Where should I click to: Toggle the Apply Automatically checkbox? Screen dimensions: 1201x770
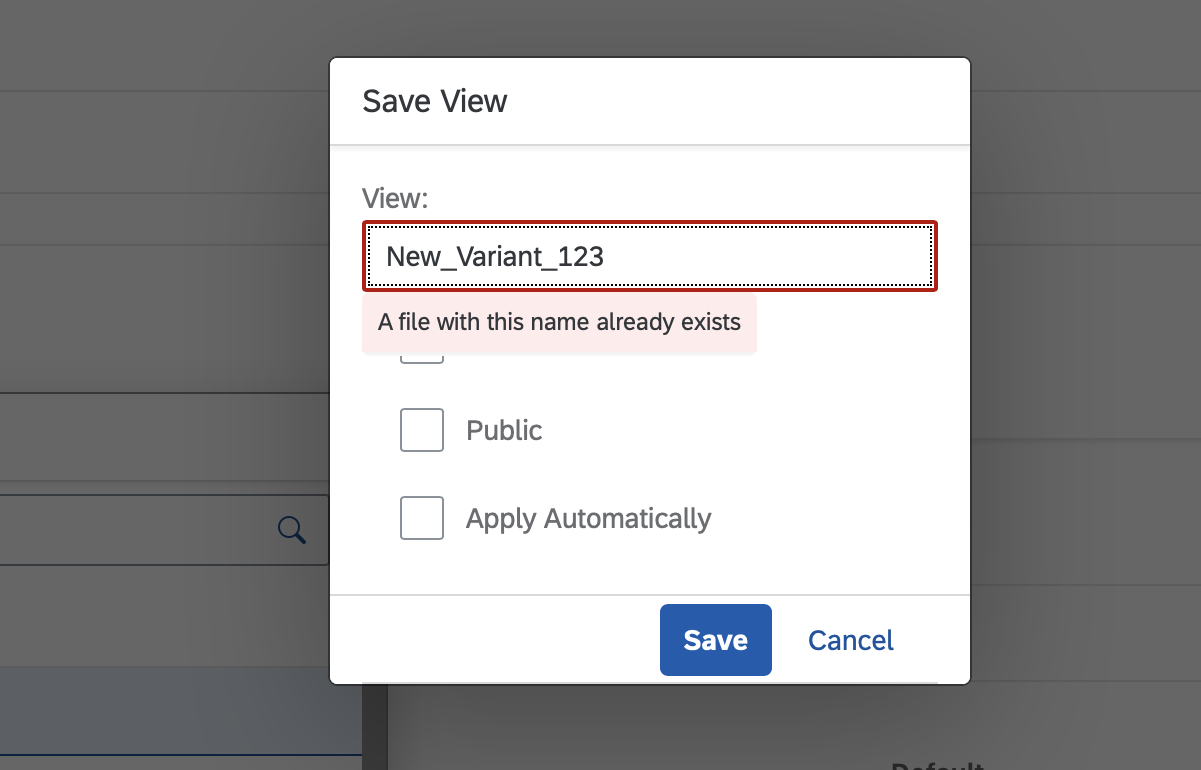422,518
